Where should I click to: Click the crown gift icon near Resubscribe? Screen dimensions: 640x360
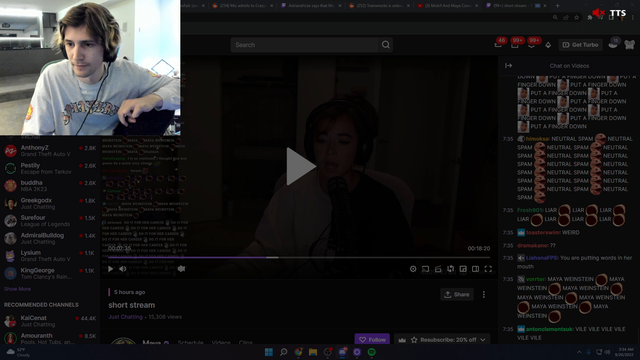(x=402, y=340)
